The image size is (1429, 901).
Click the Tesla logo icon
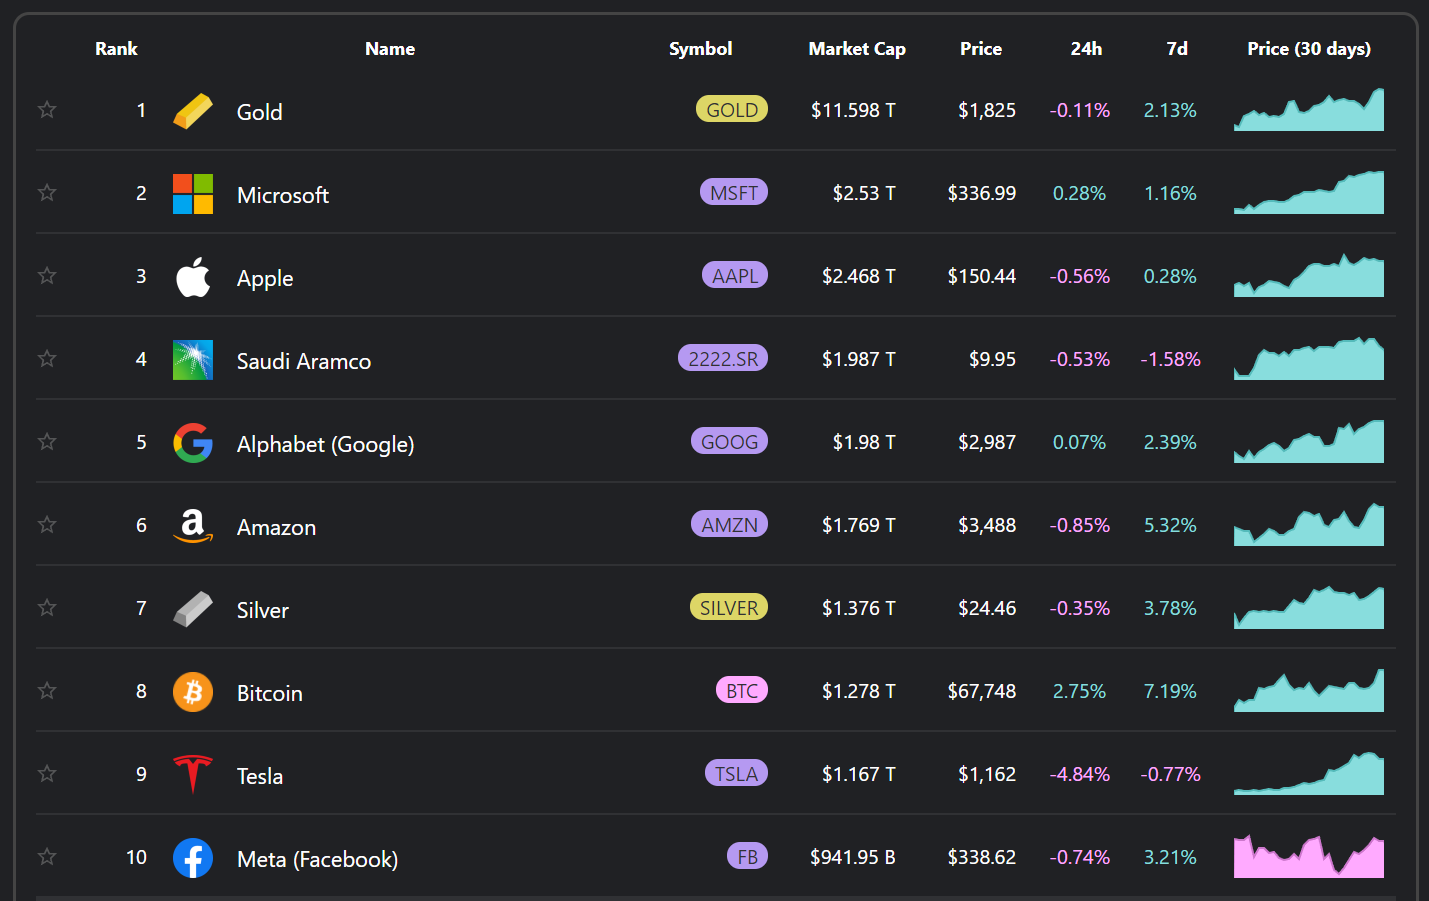pyautogui.click(x=193, y=775)
